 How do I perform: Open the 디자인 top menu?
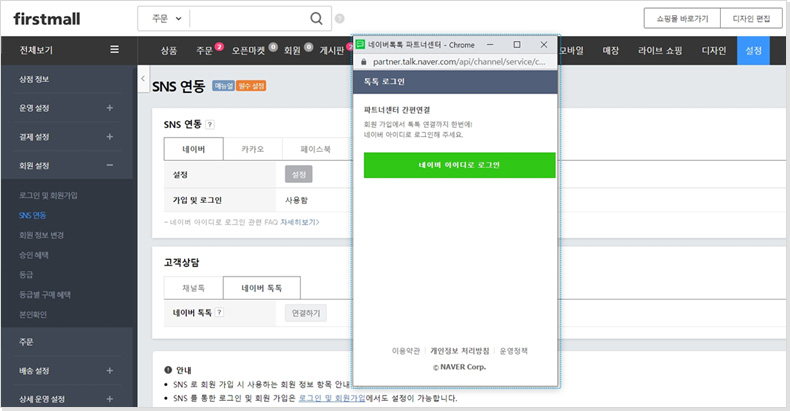(714, 50)
